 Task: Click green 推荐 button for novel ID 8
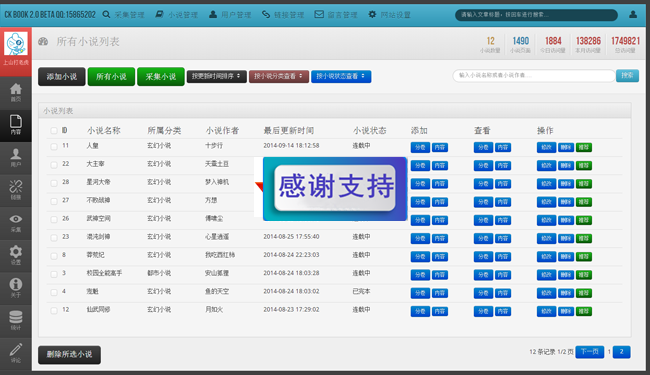tap(584, 256)
